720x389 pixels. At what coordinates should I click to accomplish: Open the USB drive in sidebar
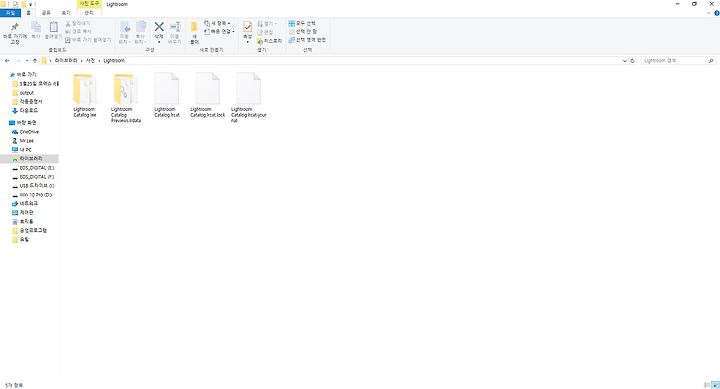[33, 186]
